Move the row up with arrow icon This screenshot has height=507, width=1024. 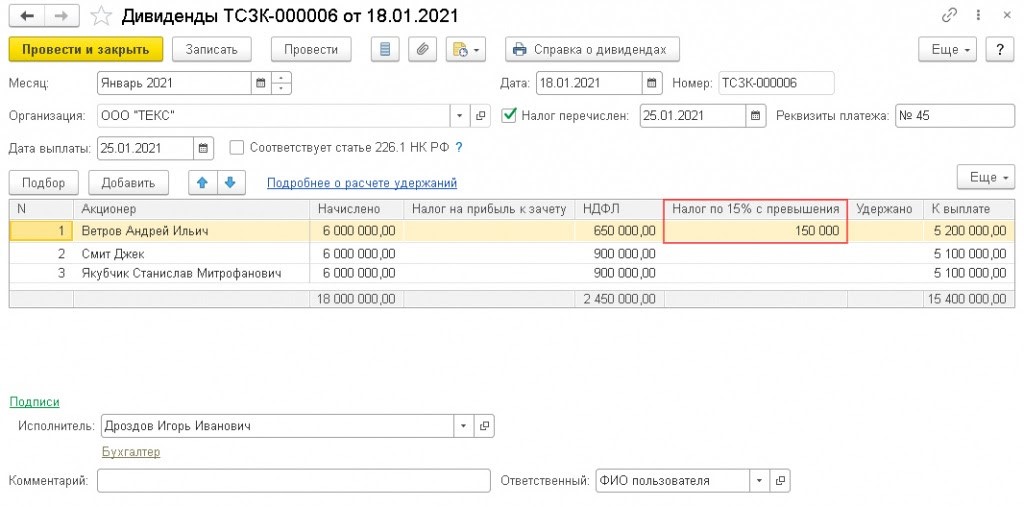(201, 183)
